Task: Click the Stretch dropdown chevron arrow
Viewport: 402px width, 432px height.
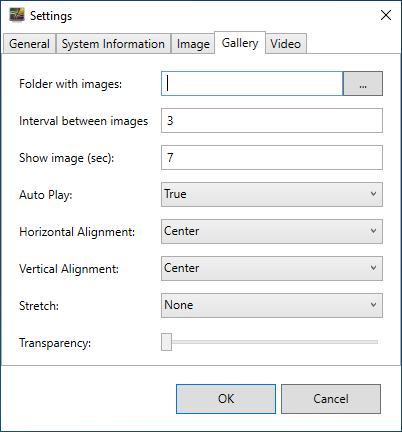Action: (373, 305)
